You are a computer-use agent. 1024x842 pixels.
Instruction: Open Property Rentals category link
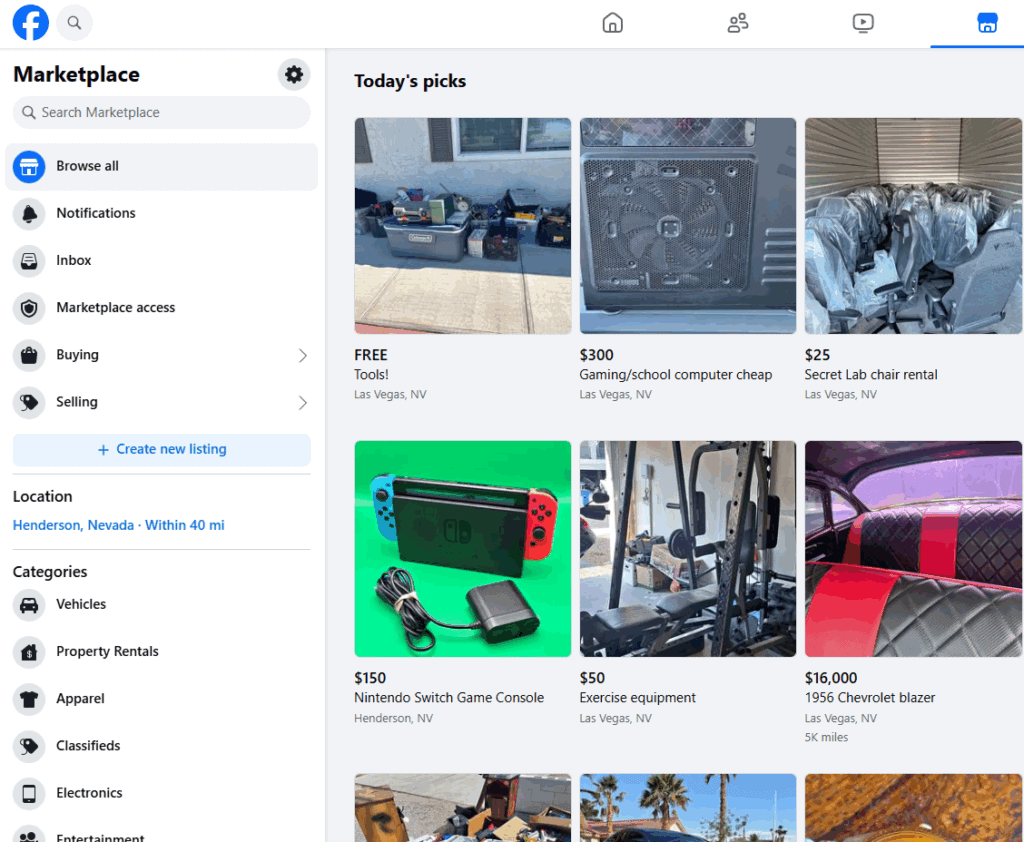108,651
